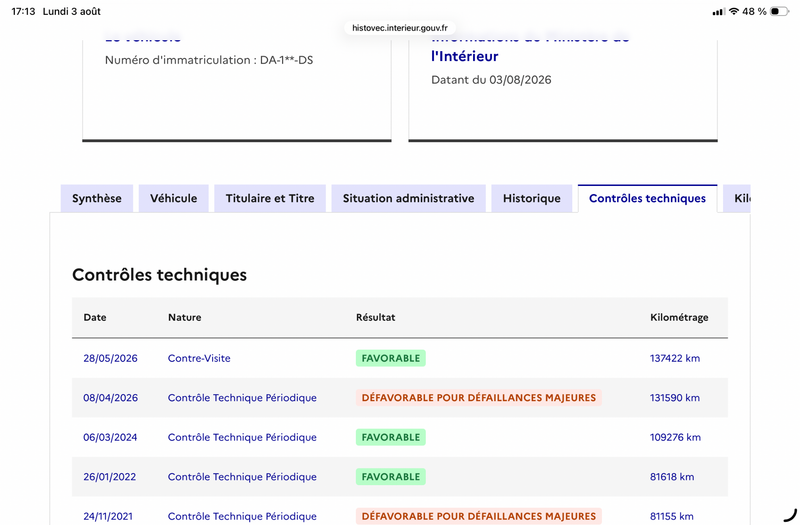Click the 109276 km mileage value
Image resolution: width=800 pixels, height=525 pixels.
pyautogui.click(x=675, y=437)
